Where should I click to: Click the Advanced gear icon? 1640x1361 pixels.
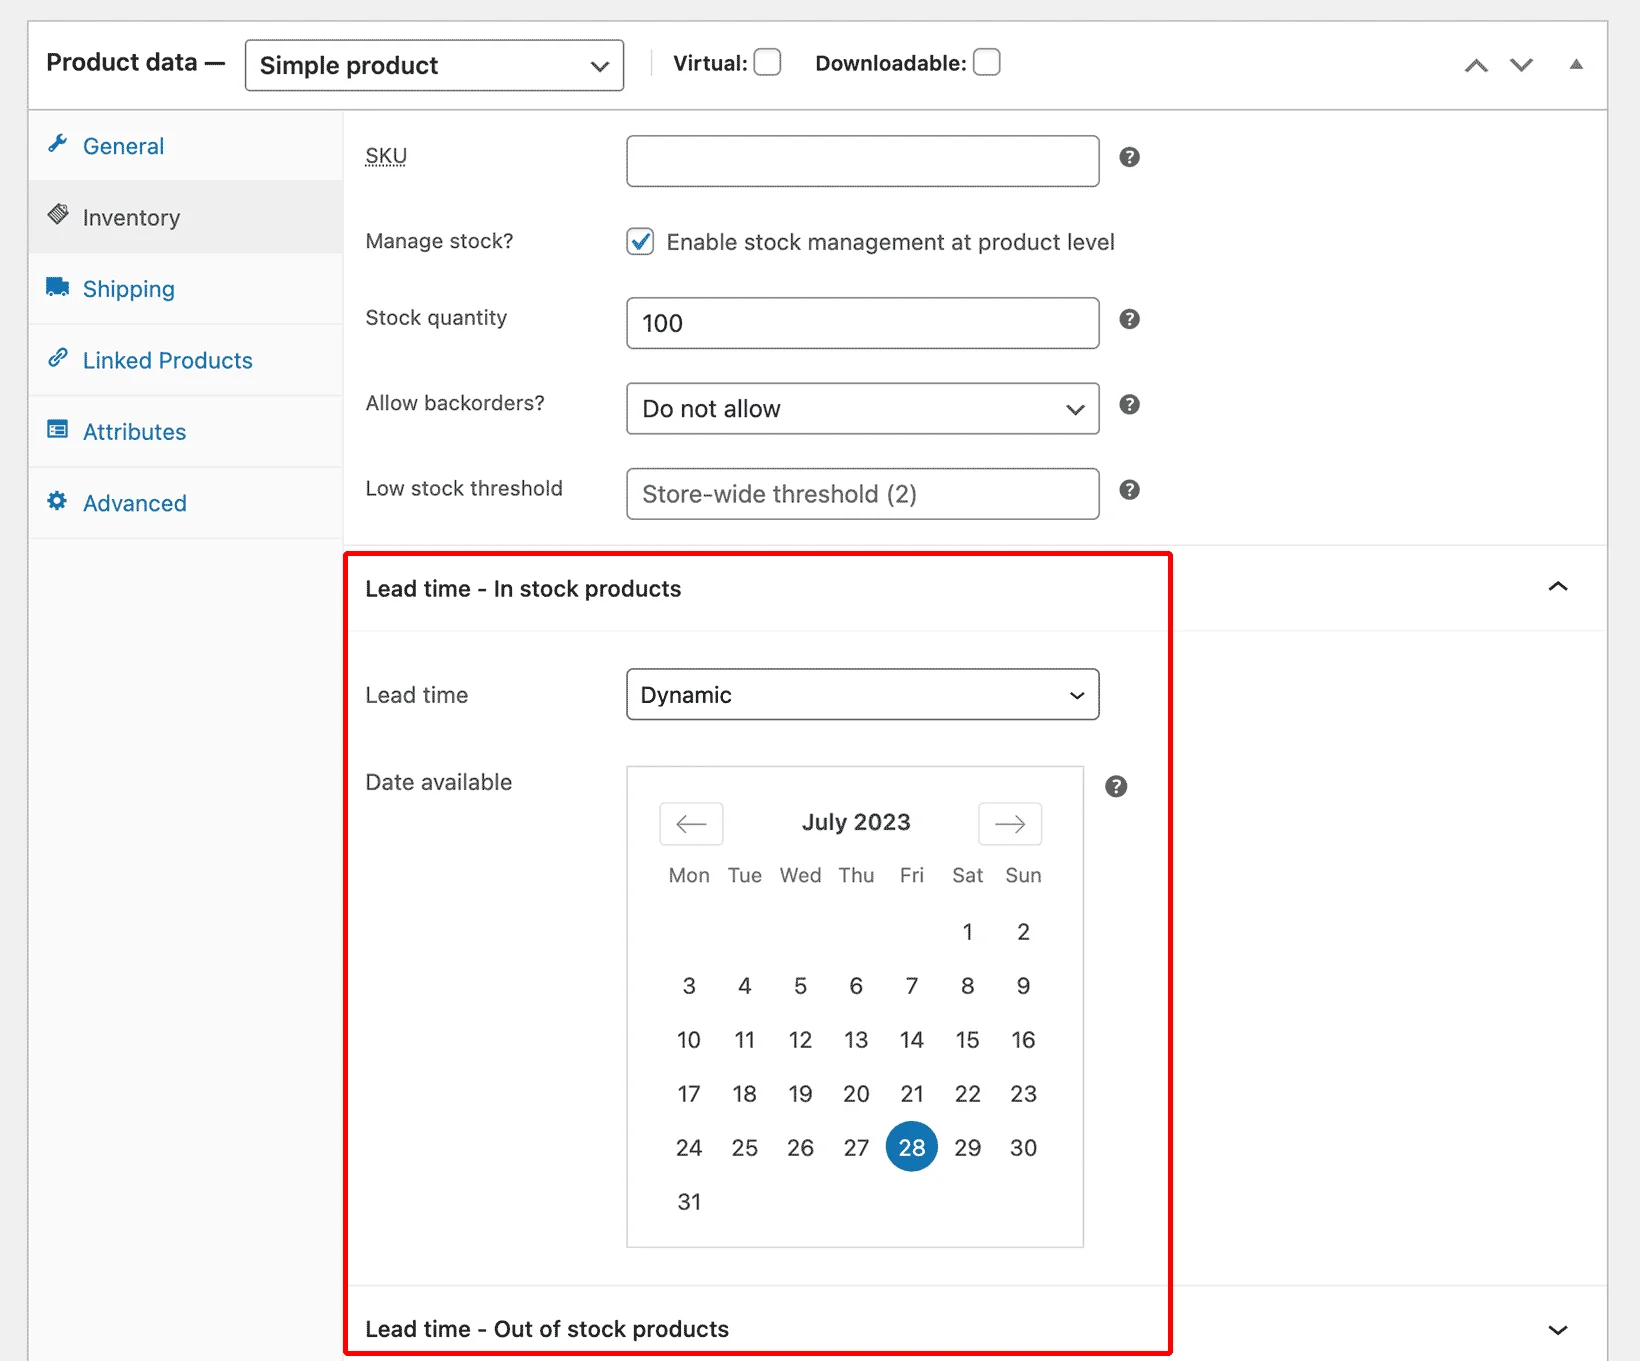57,502
